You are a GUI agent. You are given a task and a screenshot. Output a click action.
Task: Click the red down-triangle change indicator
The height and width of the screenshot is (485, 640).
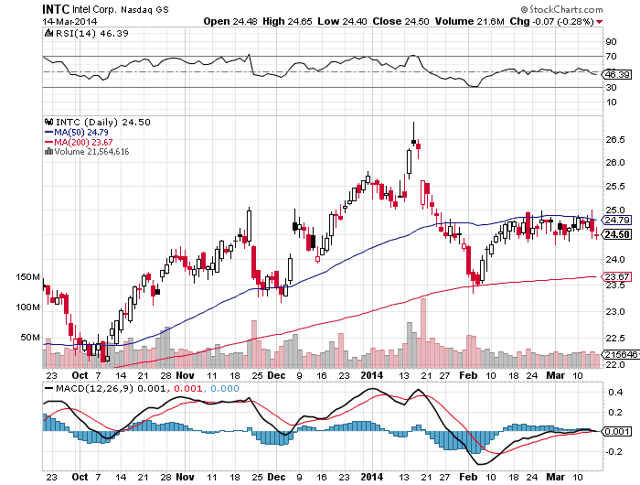[599, 22]
